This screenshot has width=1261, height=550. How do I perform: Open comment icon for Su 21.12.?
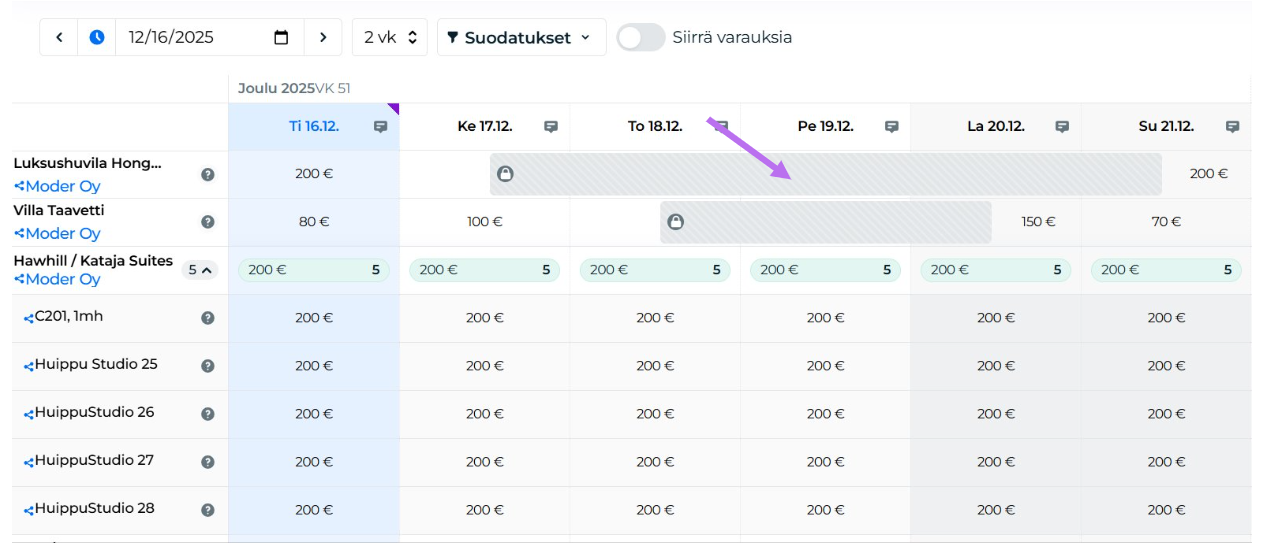tap(1233, 127)
